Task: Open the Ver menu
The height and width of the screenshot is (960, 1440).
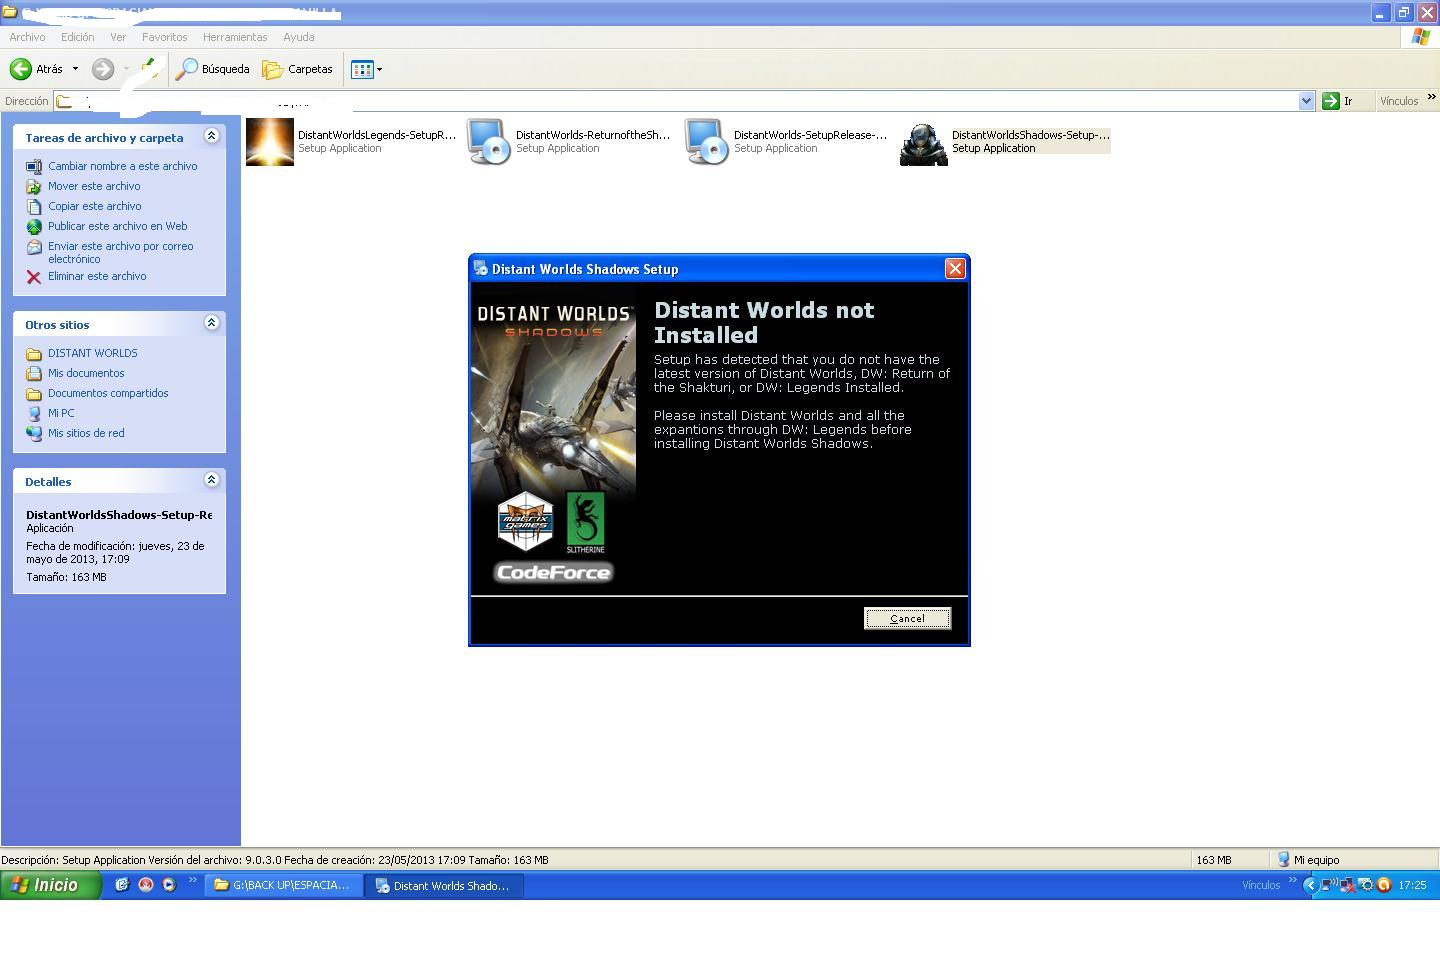Action: click(x=118, y=37)
